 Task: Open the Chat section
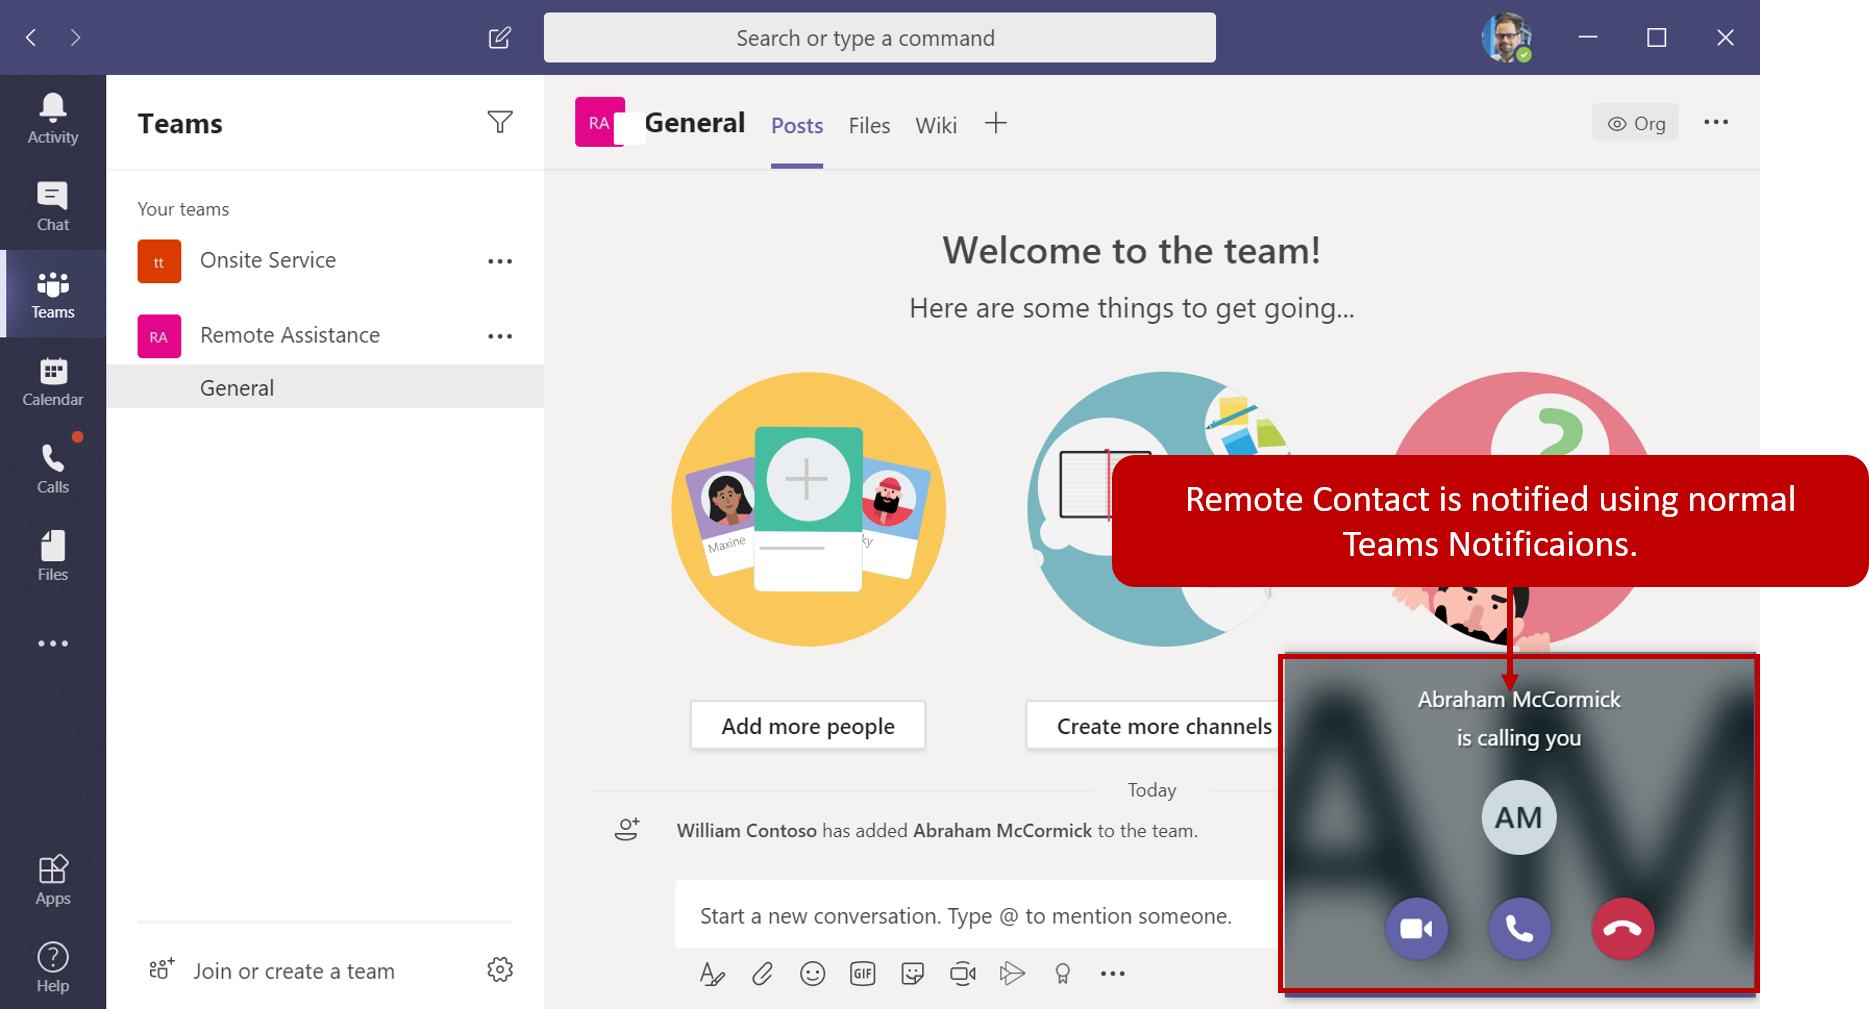(53, 207)
